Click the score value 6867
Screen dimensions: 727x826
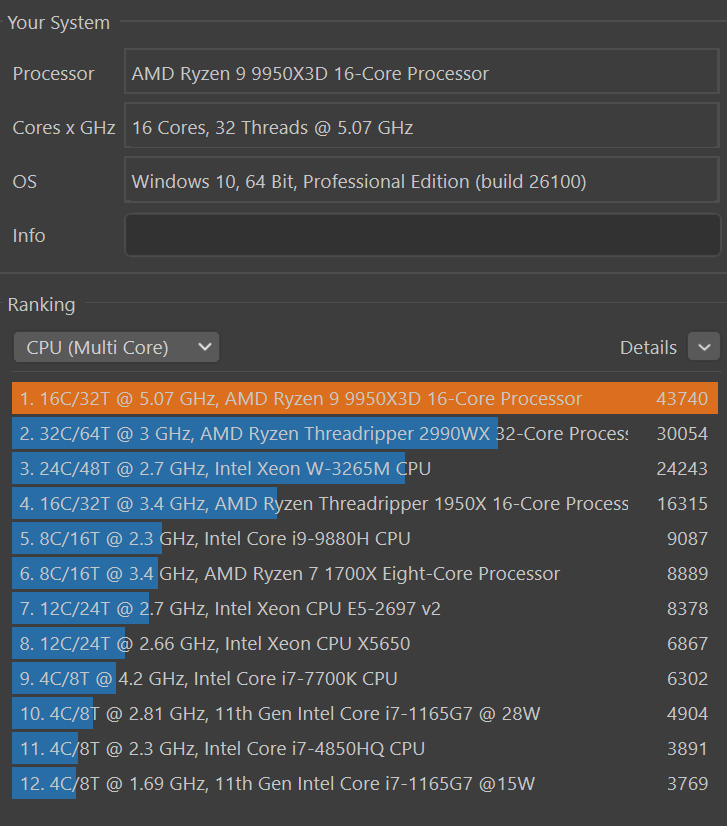click(x=687, y=644)
